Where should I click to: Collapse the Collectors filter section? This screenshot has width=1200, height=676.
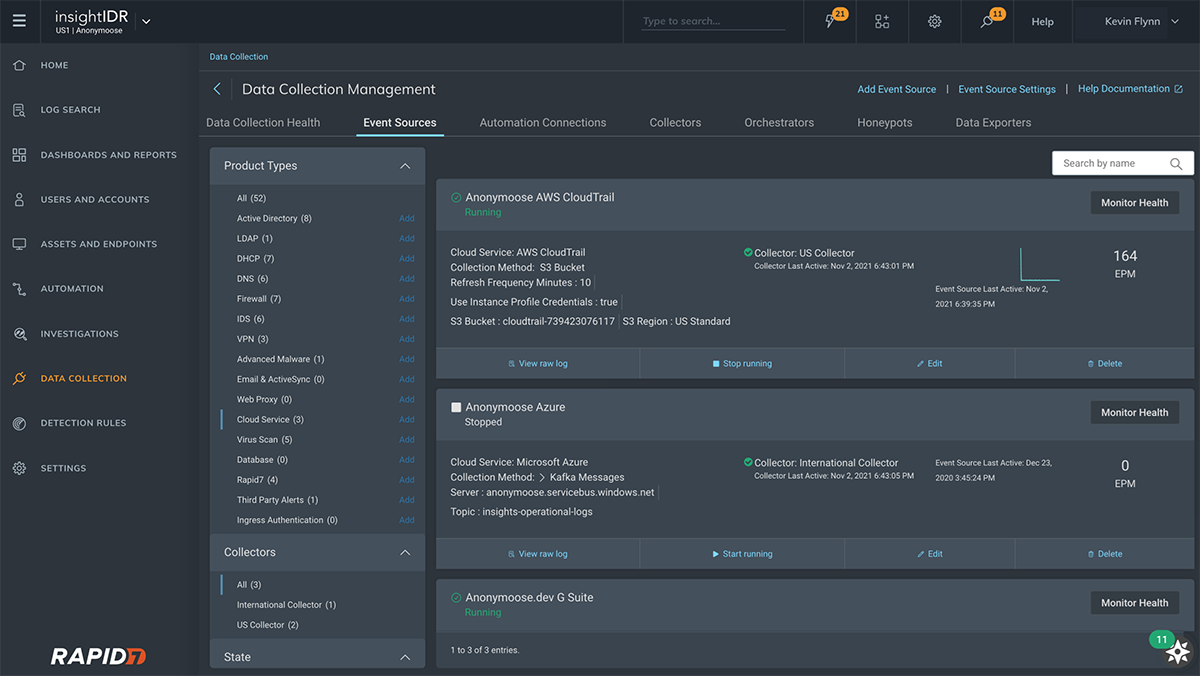tap(405, 552)
